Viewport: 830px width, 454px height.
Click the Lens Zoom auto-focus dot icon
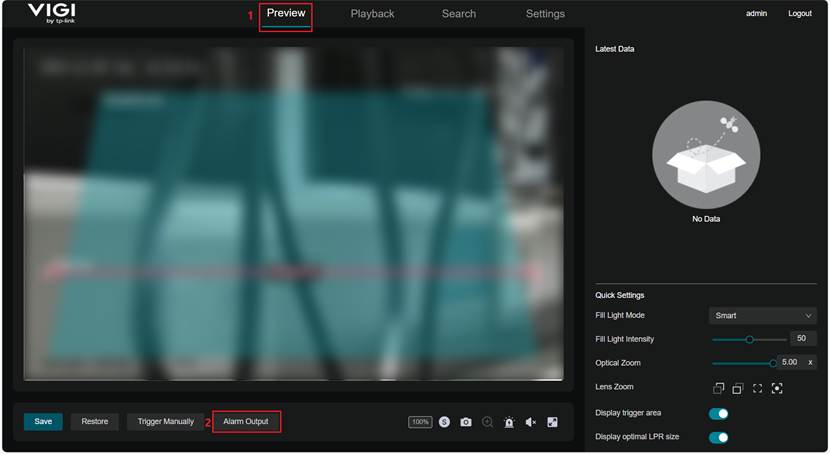tap(777, 388)
